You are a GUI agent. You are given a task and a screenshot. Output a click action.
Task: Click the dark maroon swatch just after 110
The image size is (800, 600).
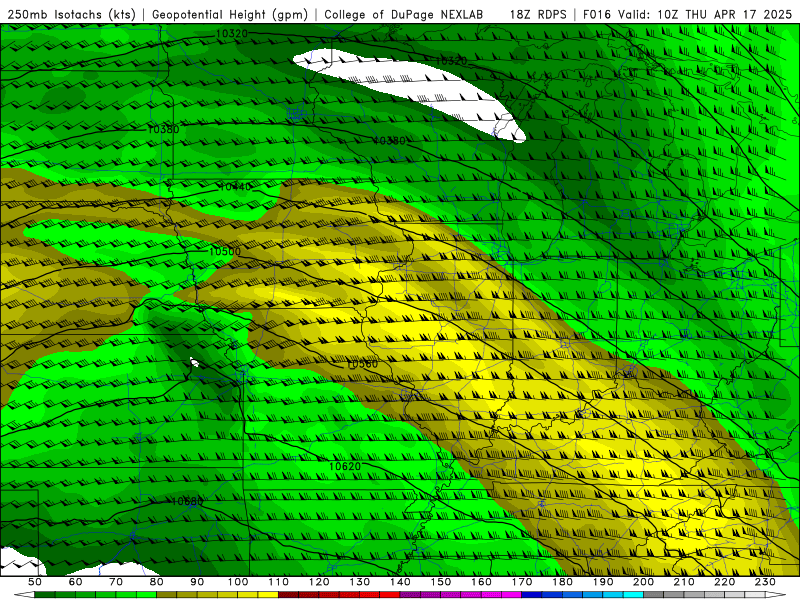[289, 595]
